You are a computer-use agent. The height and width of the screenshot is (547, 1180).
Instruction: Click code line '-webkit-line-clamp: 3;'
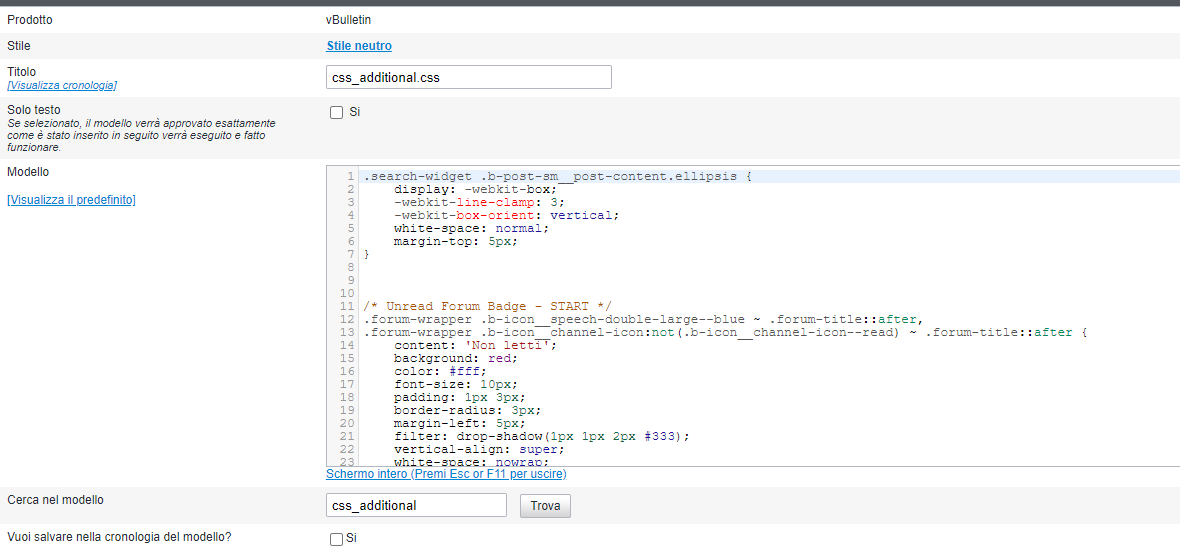pos(479,202)
